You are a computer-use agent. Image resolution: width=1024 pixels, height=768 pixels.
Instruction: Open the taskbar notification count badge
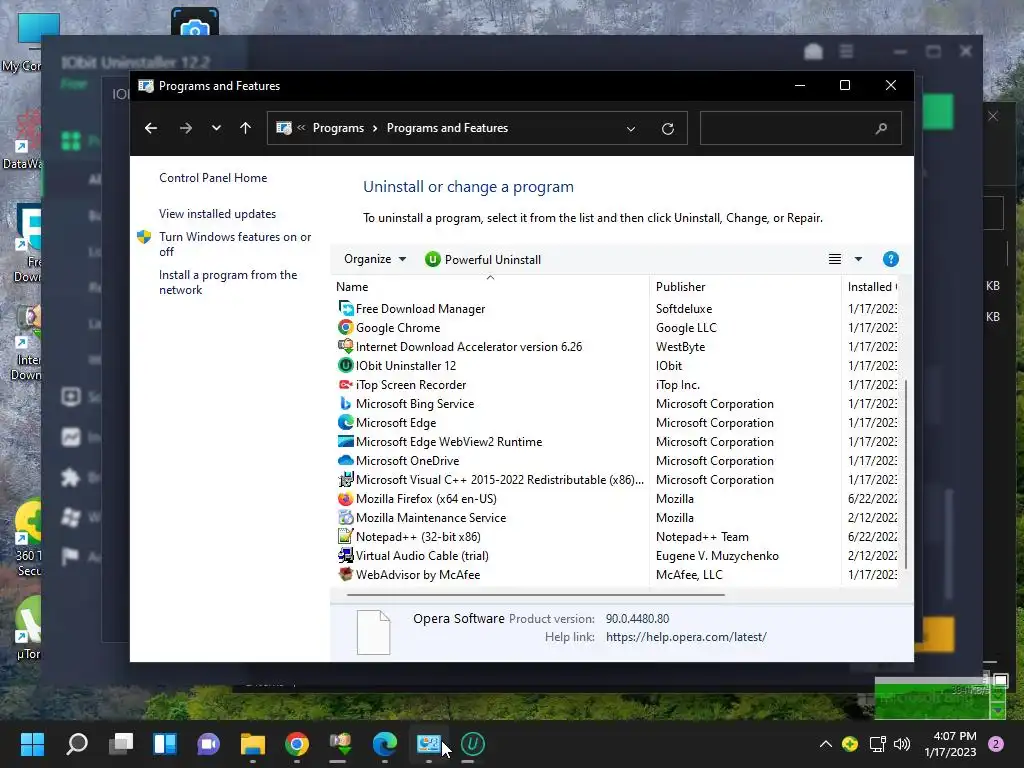[x=996, y=744]
